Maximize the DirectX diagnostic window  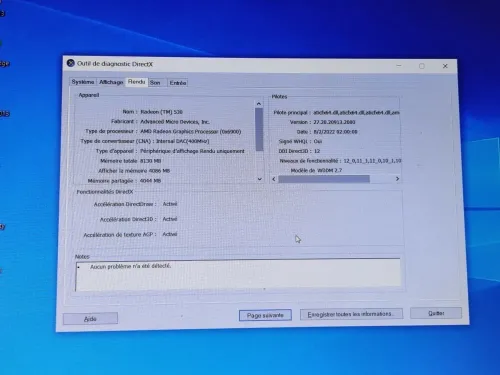tap(422, 66)
